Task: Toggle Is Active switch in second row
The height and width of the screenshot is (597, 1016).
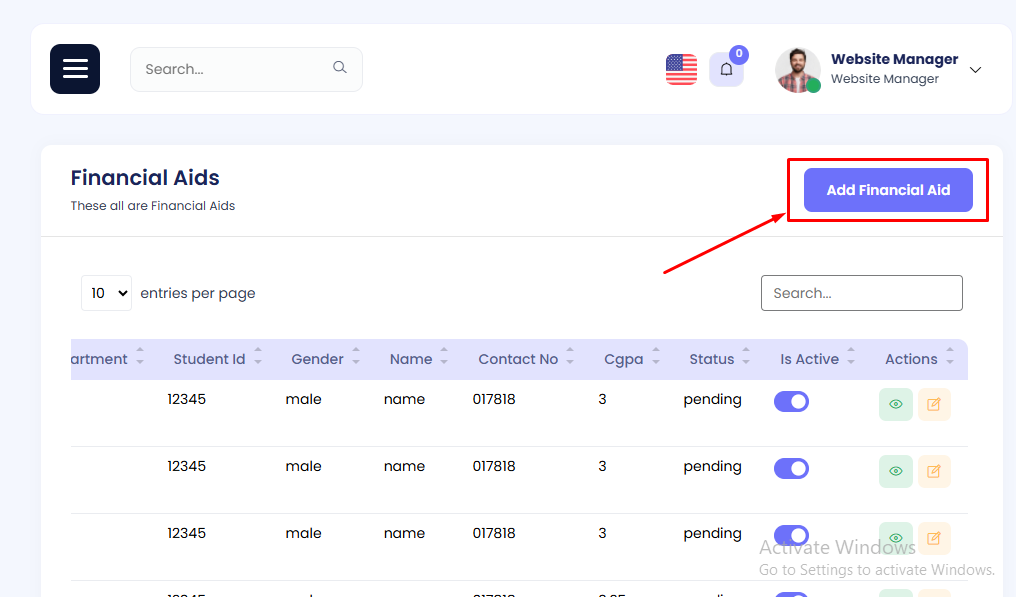Action: (x=791, y=469)
